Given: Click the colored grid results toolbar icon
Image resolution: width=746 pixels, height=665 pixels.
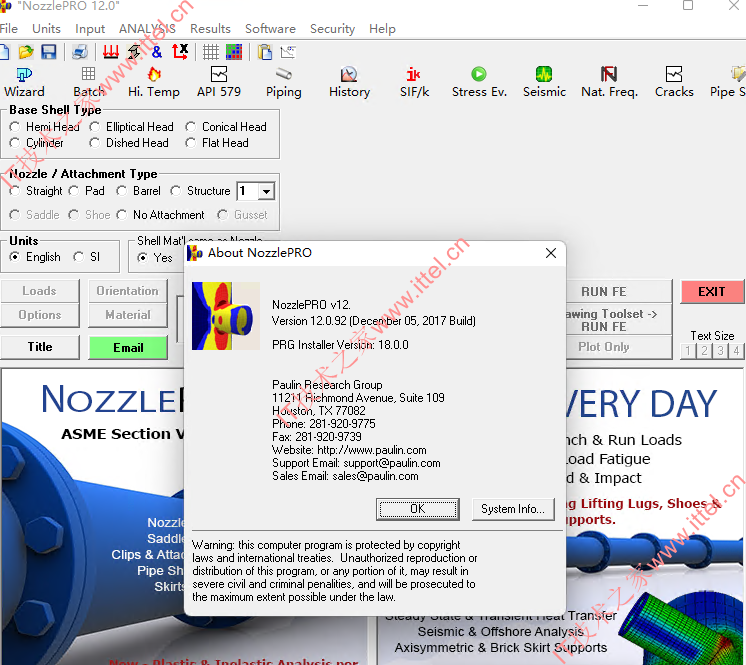Looking at the screenshot, I should [x=234, y=52].
